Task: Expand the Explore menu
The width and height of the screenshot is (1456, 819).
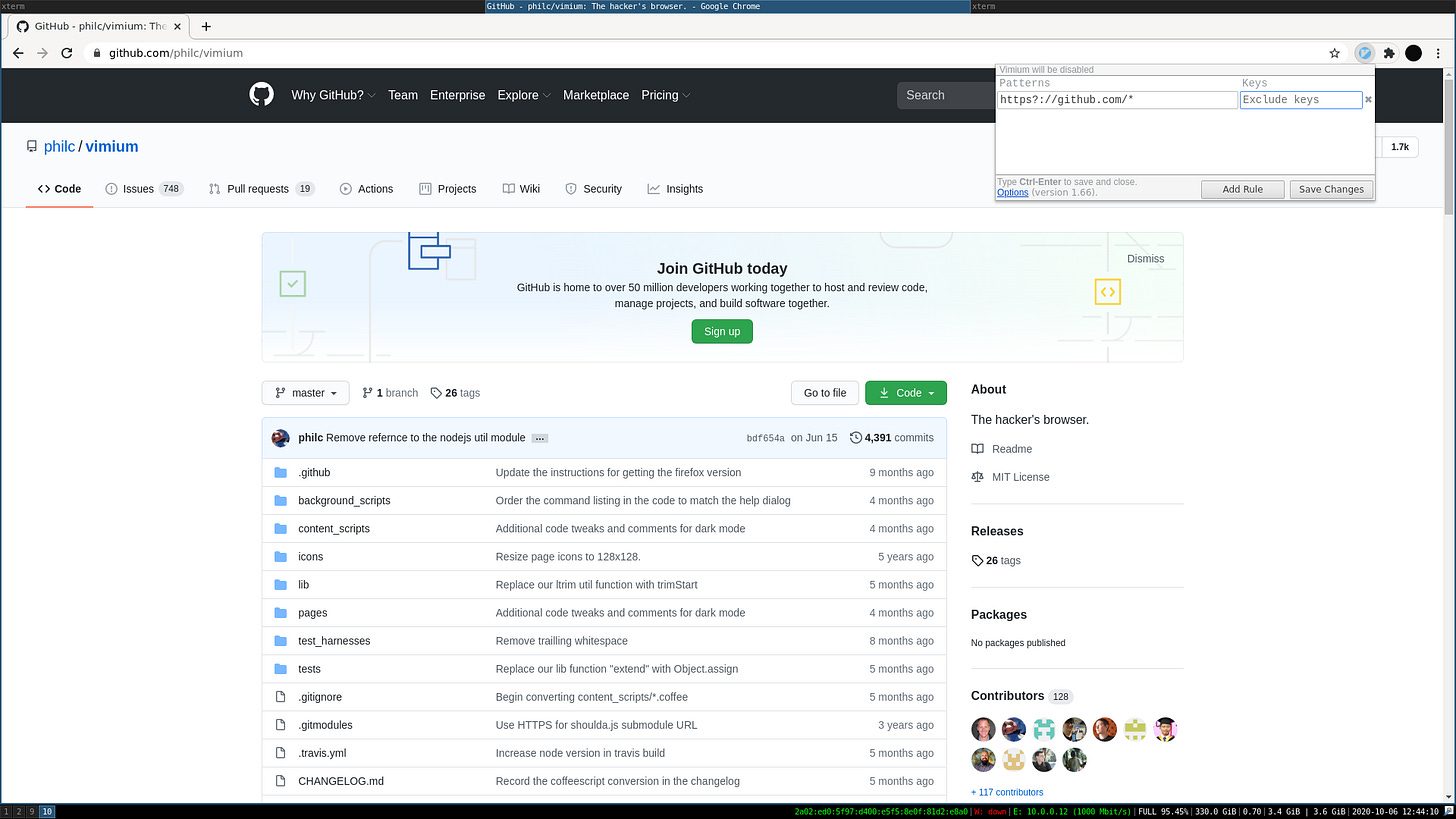Action: 524,95
